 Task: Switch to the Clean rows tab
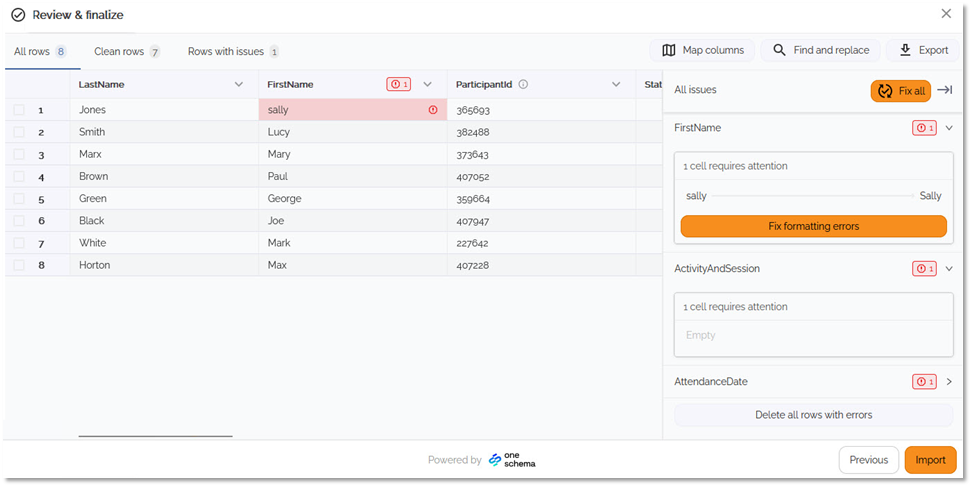[x=126, y=51]
